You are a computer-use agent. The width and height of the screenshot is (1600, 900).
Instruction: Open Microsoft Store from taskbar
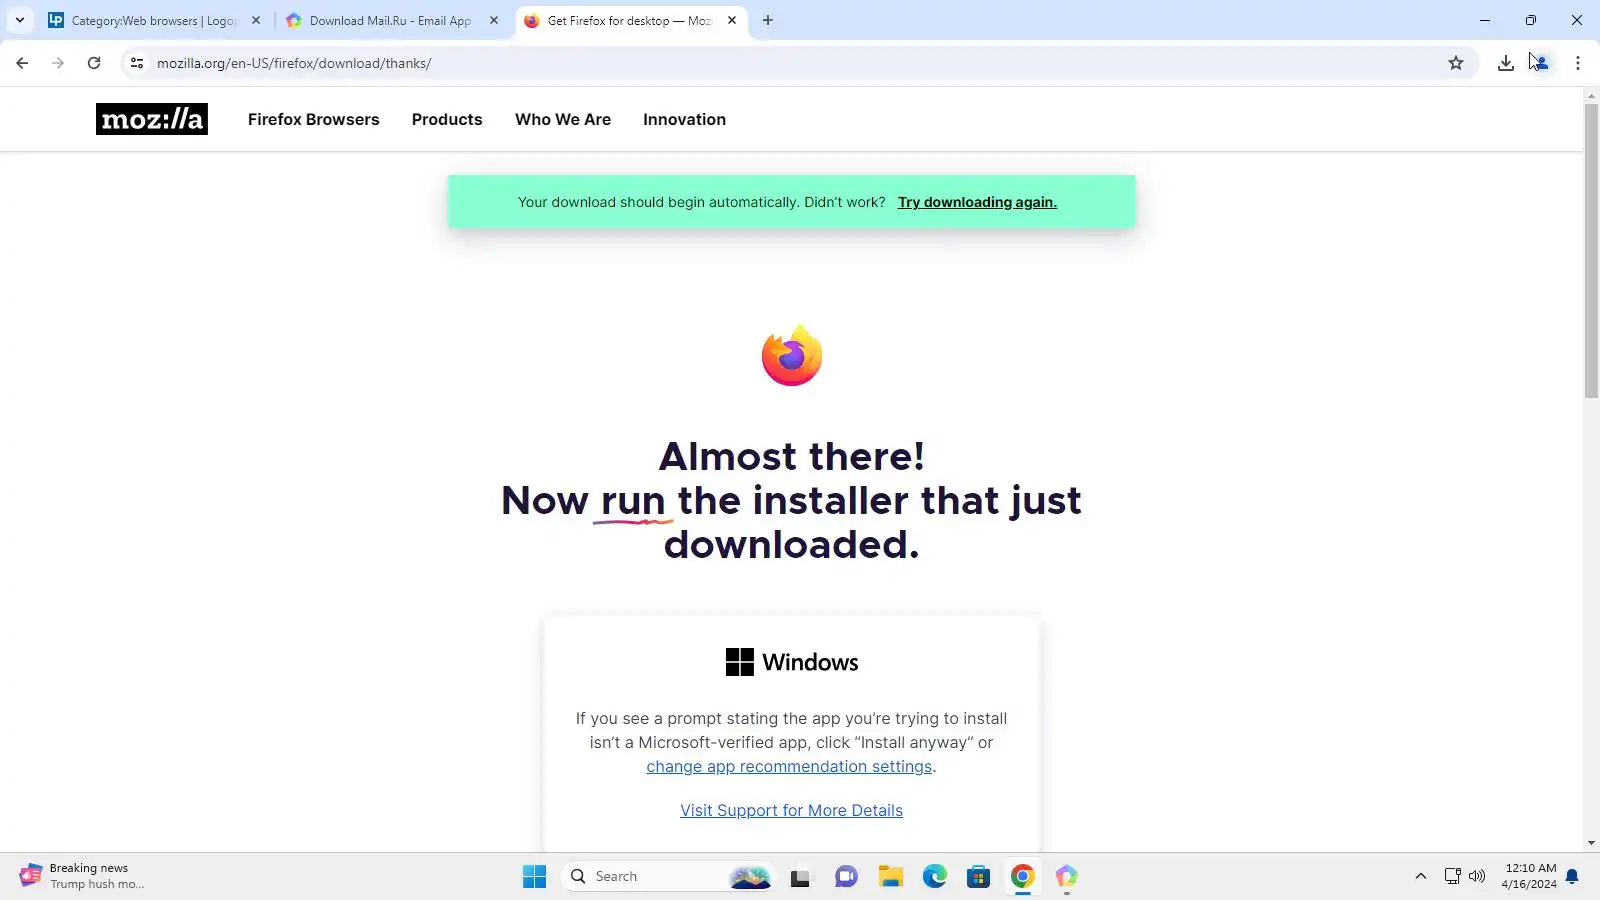click(x=978, y=877)
